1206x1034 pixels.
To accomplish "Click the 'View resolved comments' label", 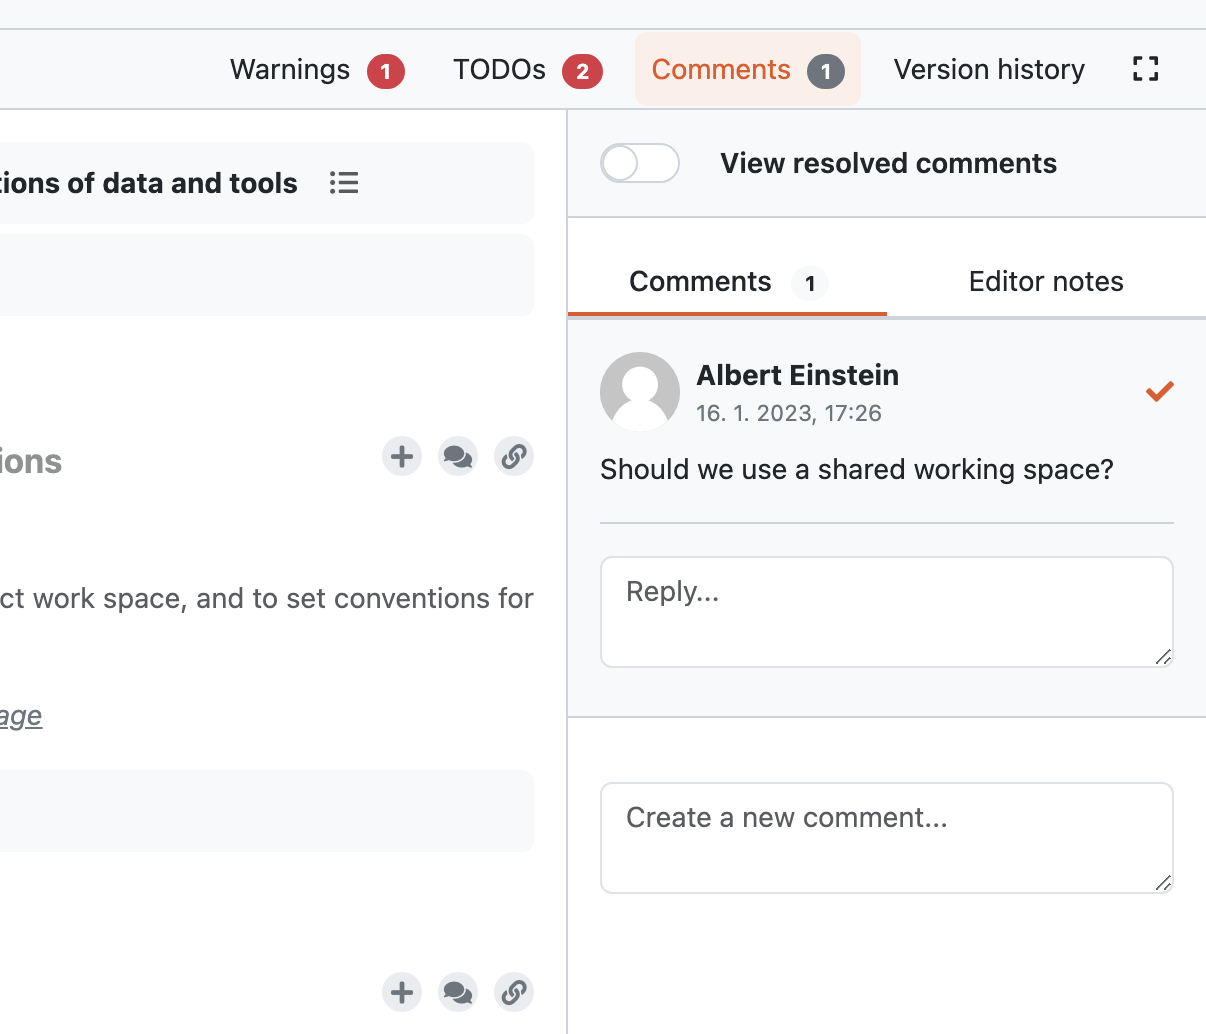I will coord(888,163).
